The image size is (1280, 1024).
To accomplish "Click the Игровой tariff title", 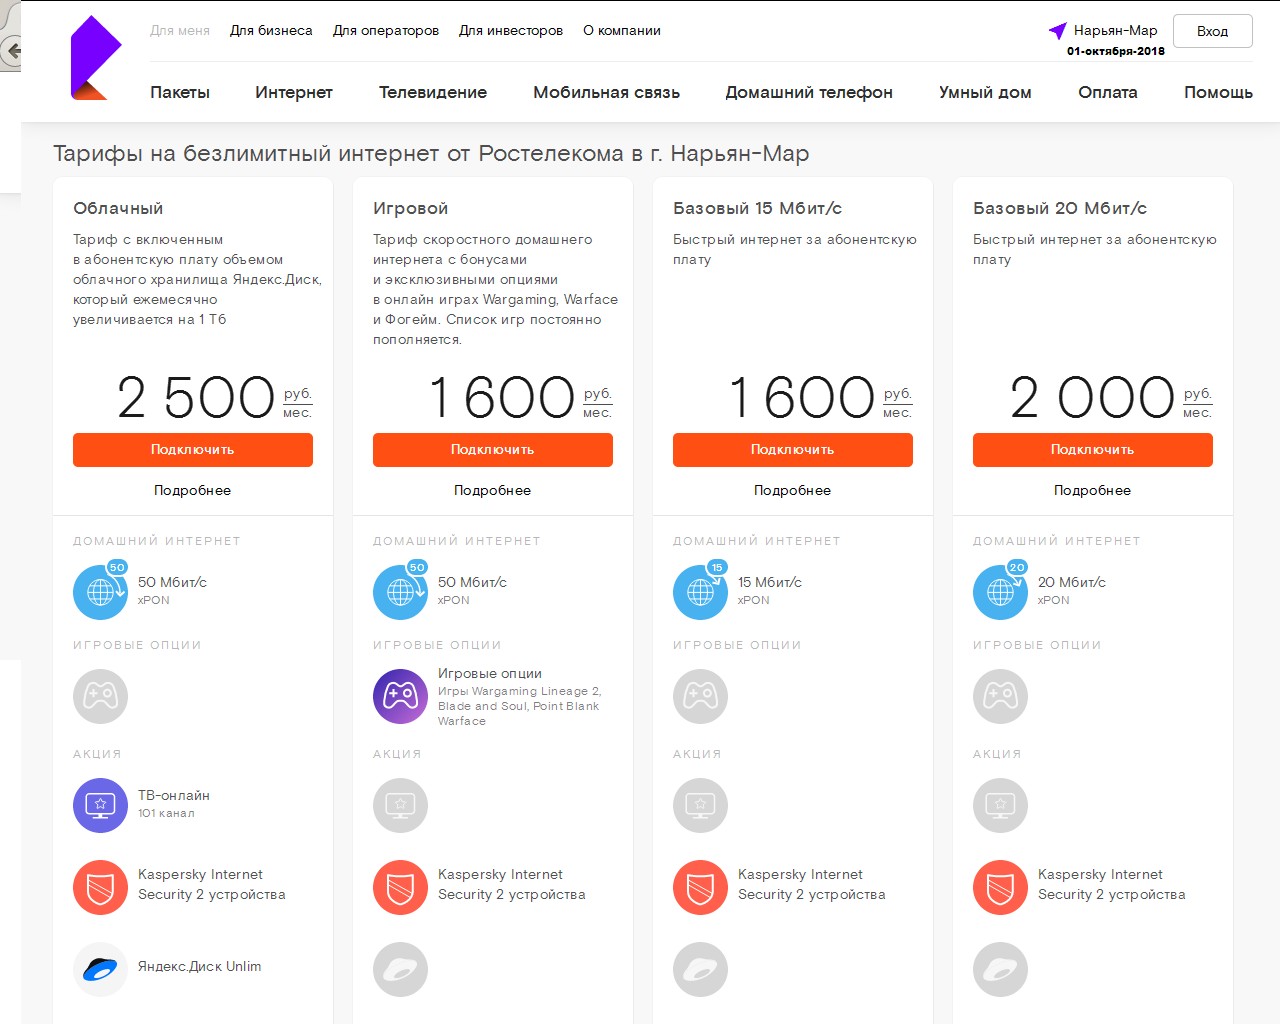I will (411, 208).
